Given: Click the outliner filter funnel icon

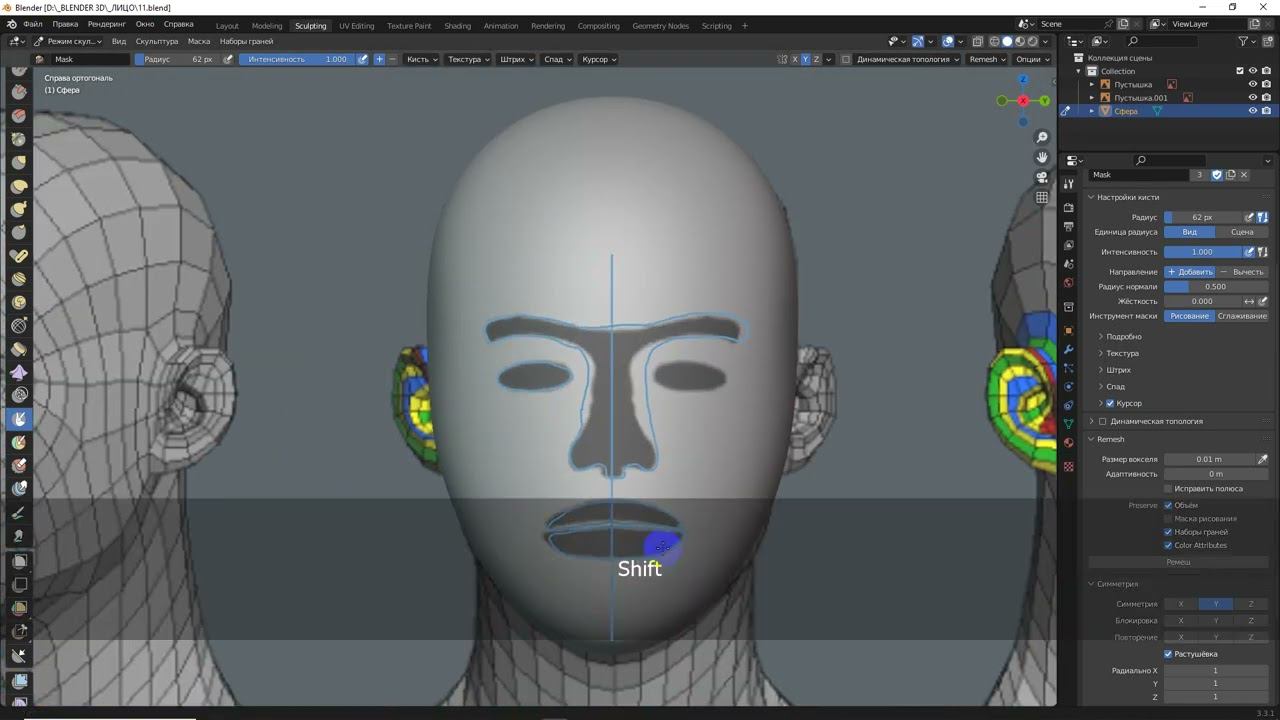Looking at the screenshot, I should 1243,41.
